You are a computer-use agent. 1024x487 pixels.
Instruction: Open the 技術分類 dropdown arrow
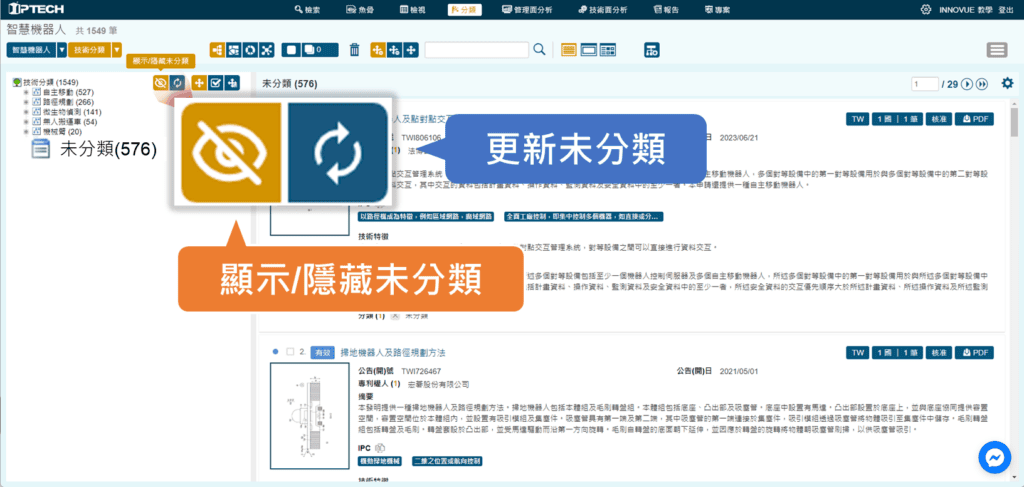[x=116, y=50]
